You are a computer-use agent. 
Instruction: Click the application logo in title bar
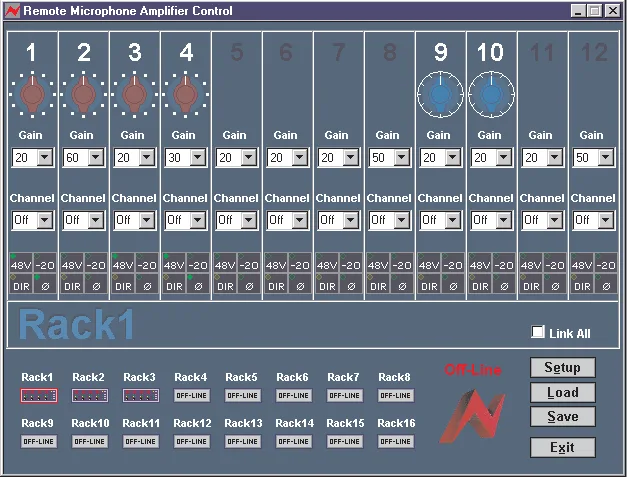(12, 10)
